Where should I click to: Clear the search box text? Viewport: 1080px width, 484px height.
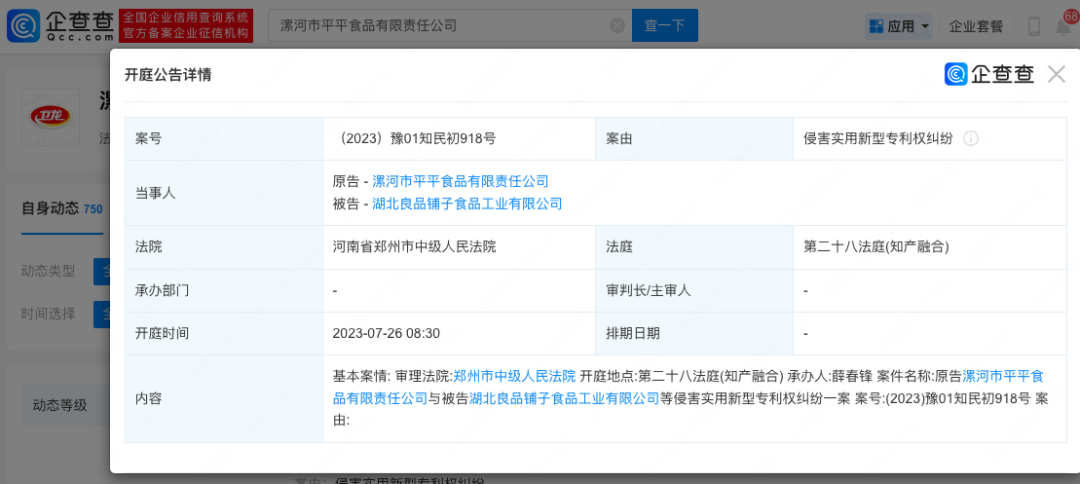[617, 25]
